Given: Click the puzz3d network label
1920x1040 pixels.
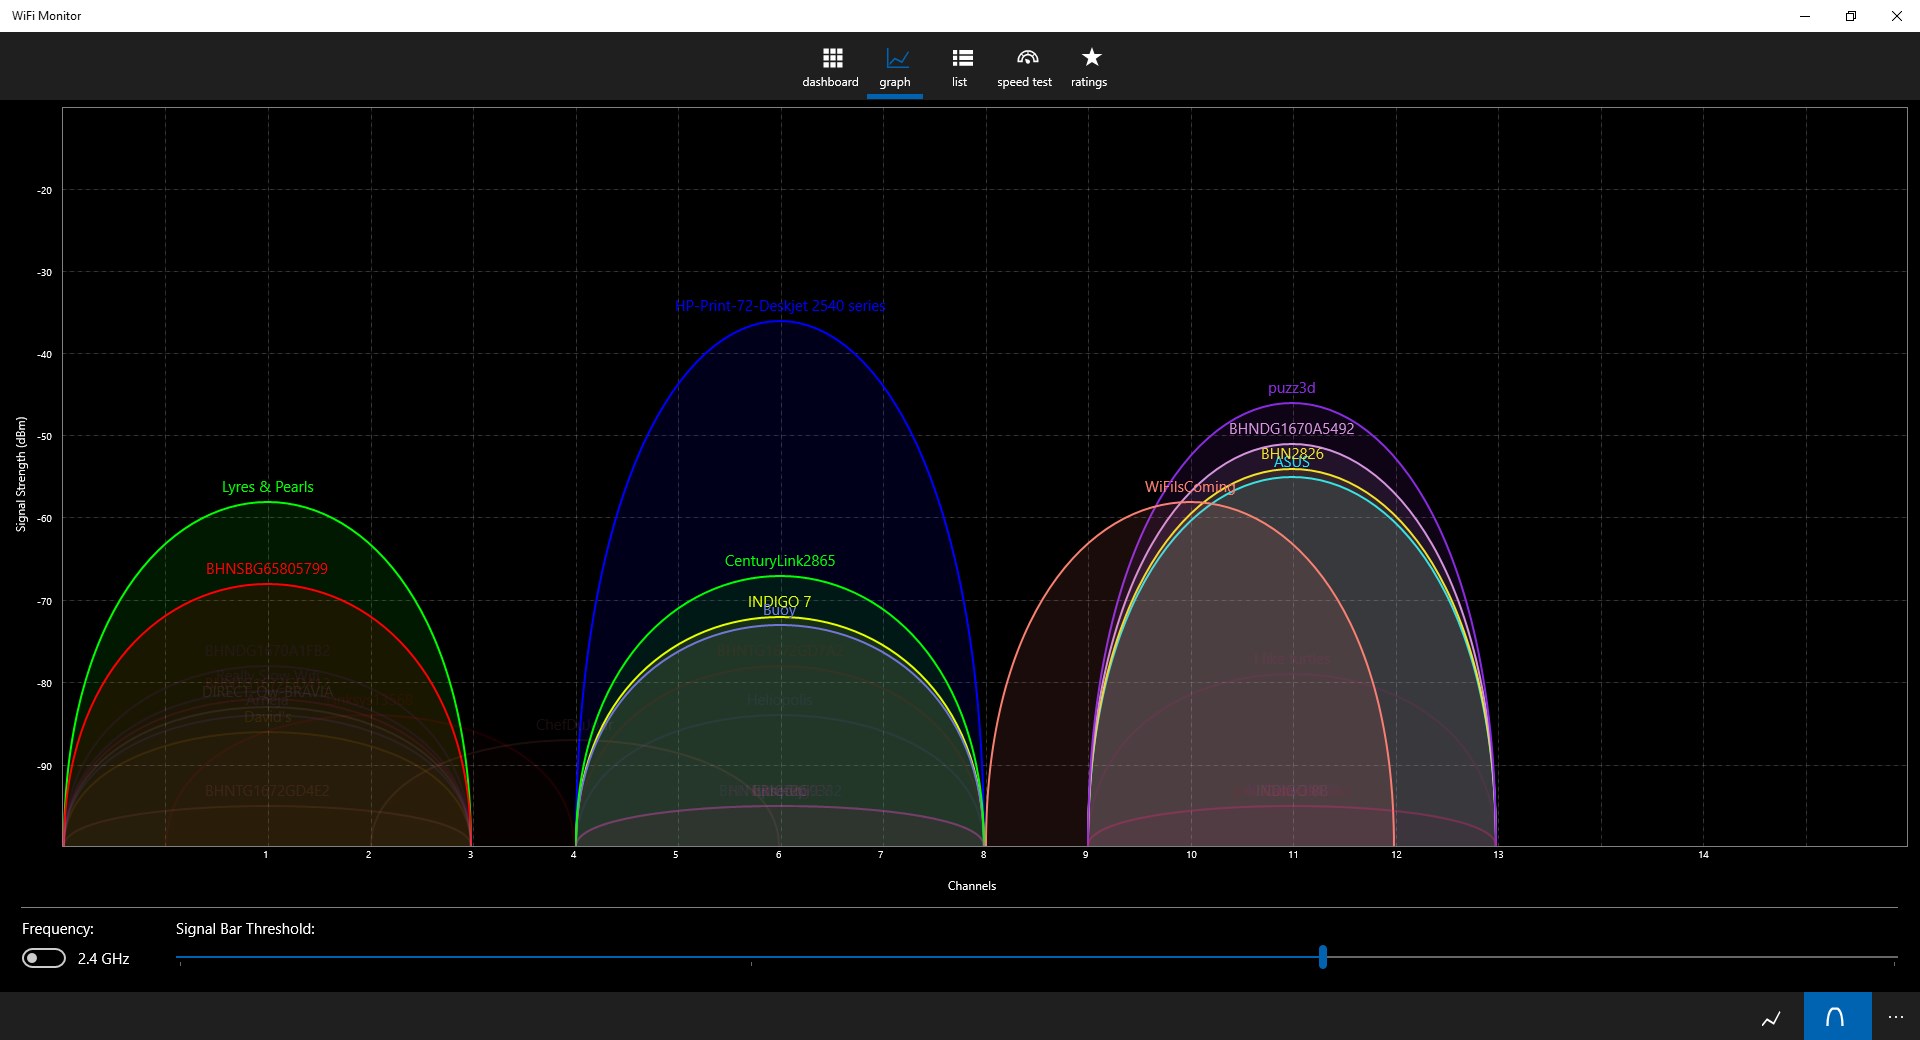Looking at the screenshot, I should click(1291, 388).
